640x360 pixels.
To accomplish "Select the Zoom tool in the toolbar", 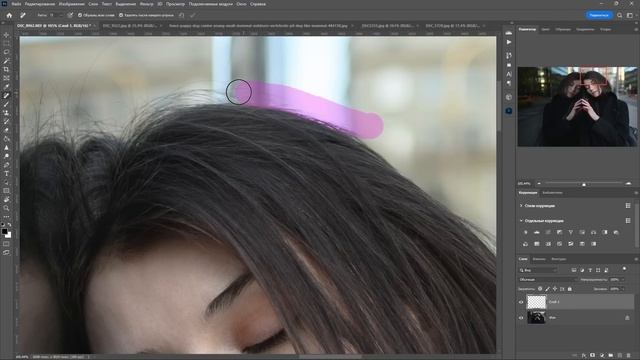I will (6, 208).
